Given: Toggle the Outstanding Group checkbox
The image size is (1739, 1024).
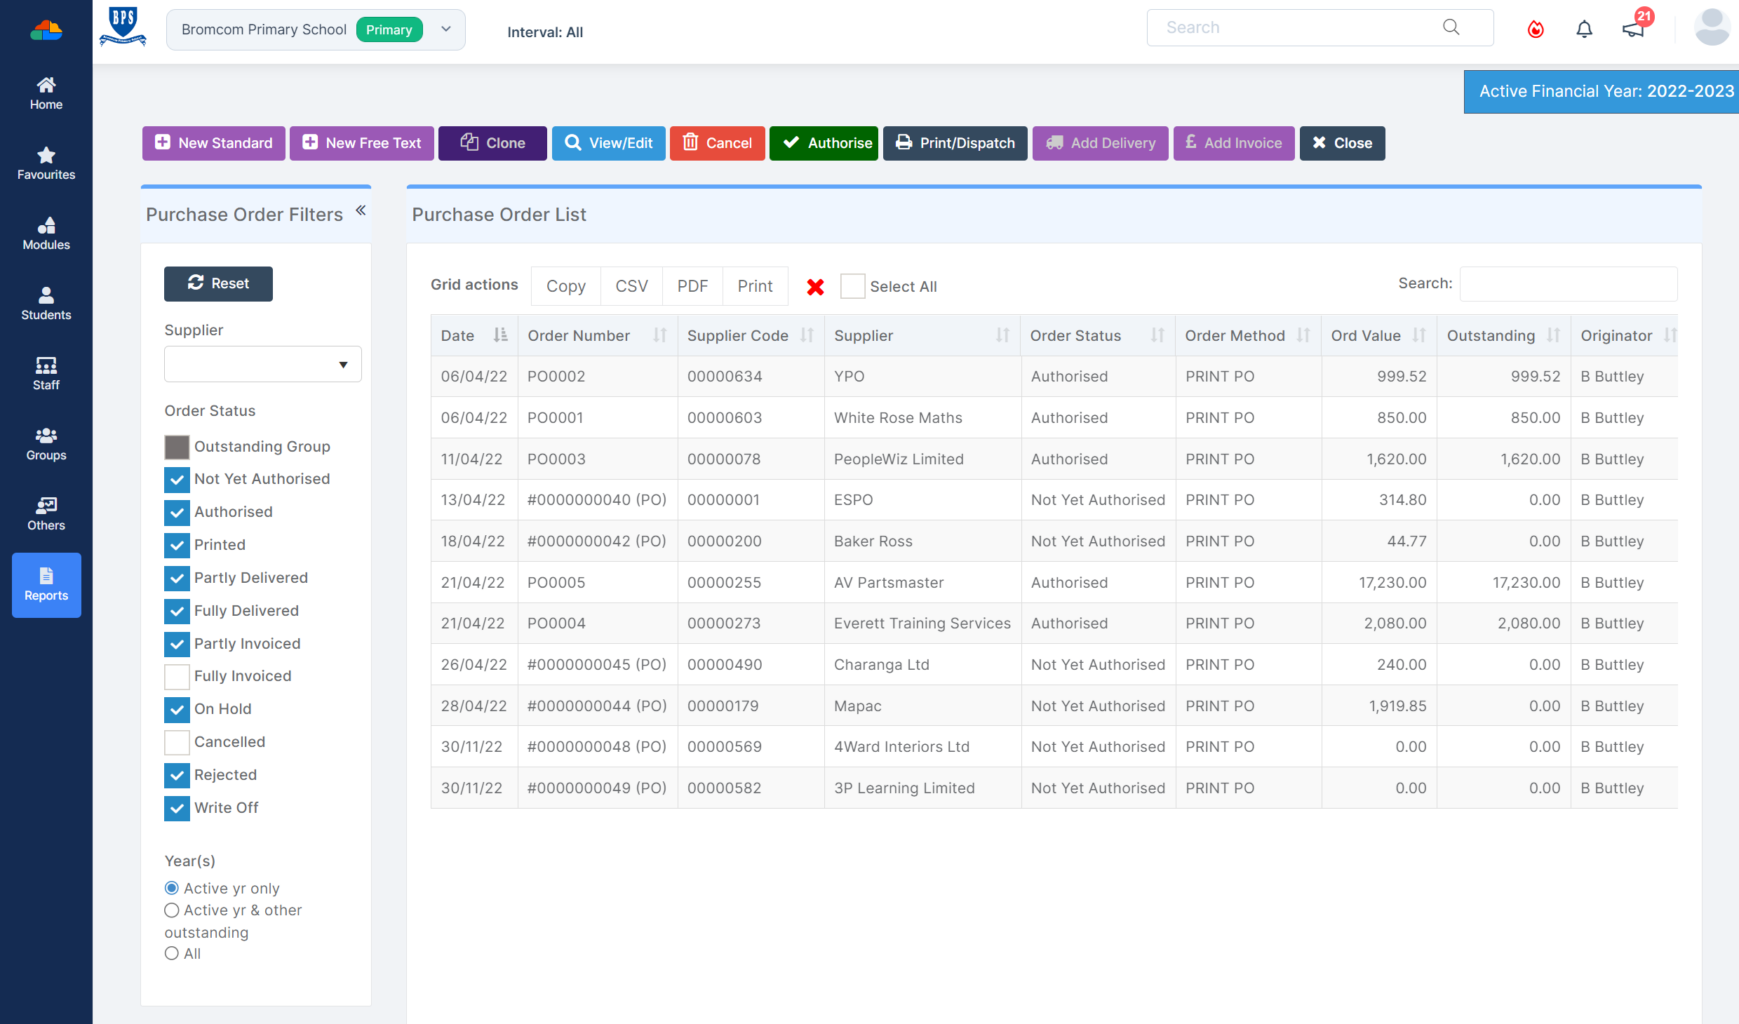Looking at the screenshot, I should click(177, 447).
